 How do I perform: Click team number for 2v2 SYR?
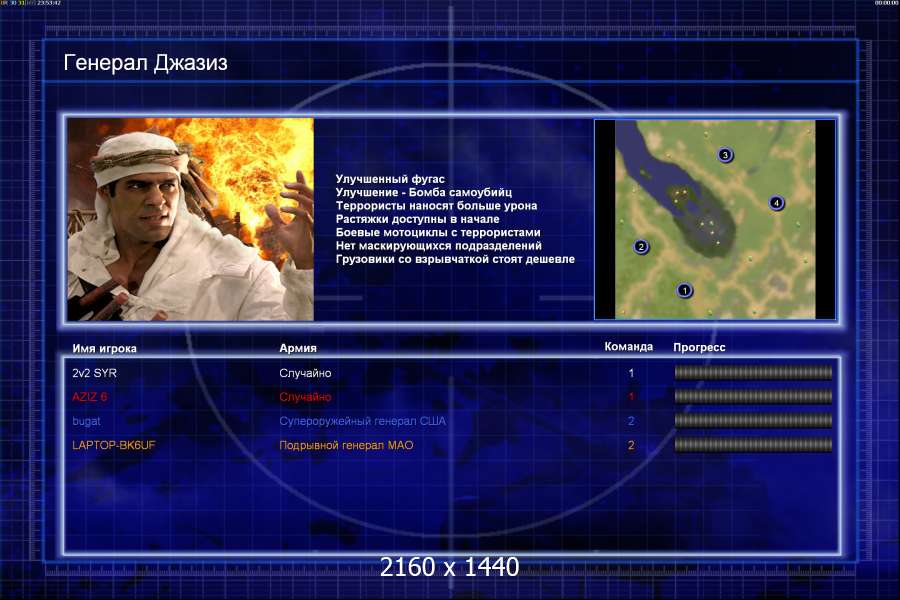click(631, 373)
